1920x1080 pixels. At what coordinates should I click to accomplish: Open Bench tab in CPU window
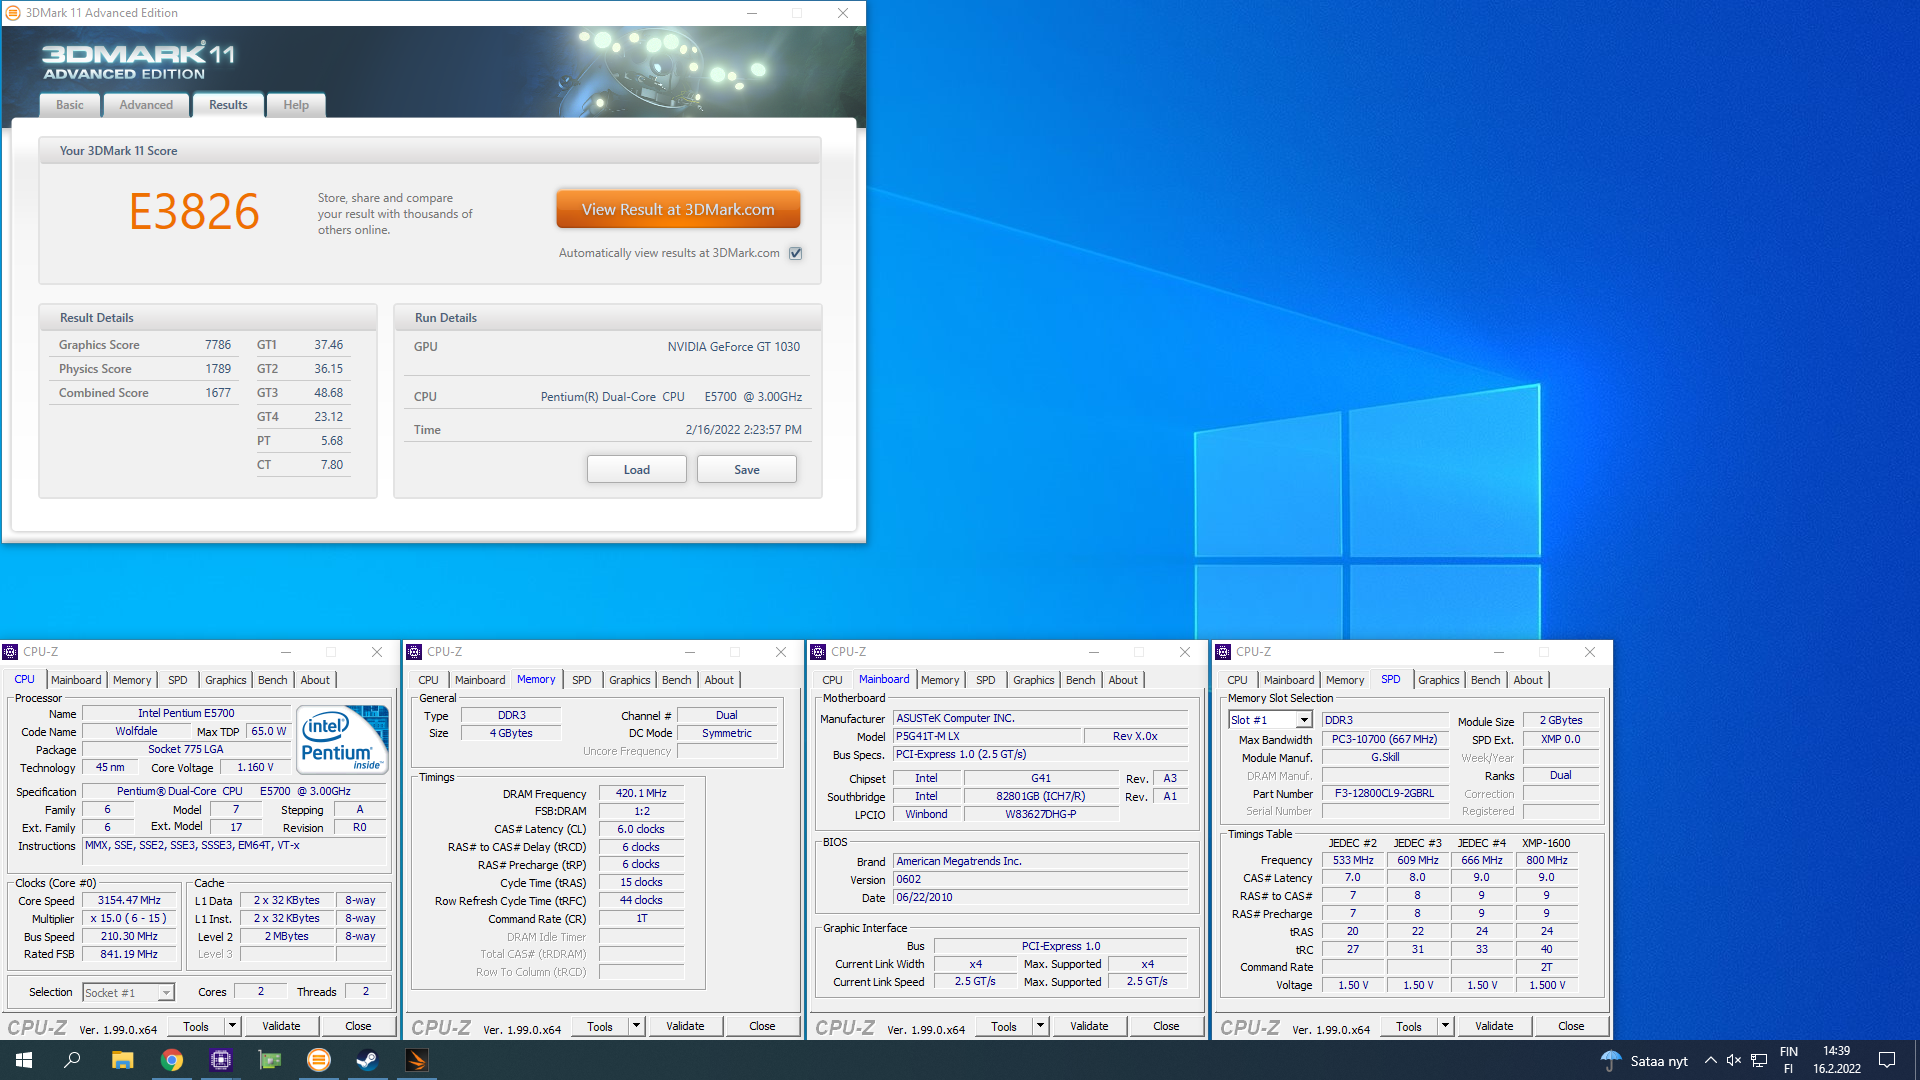tap(272, 680)
